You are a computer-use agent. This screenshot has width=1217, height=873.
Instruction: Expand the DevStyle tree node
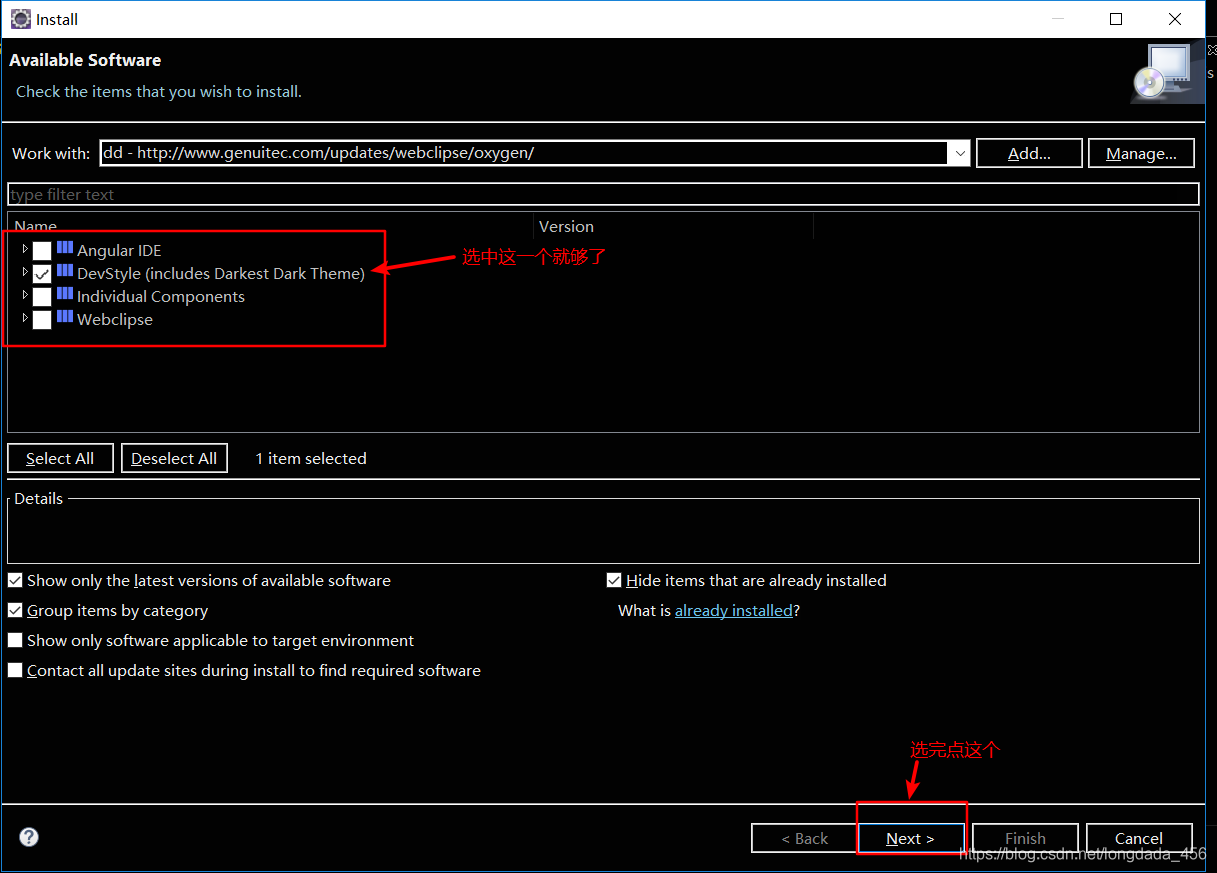click(25, 271)
